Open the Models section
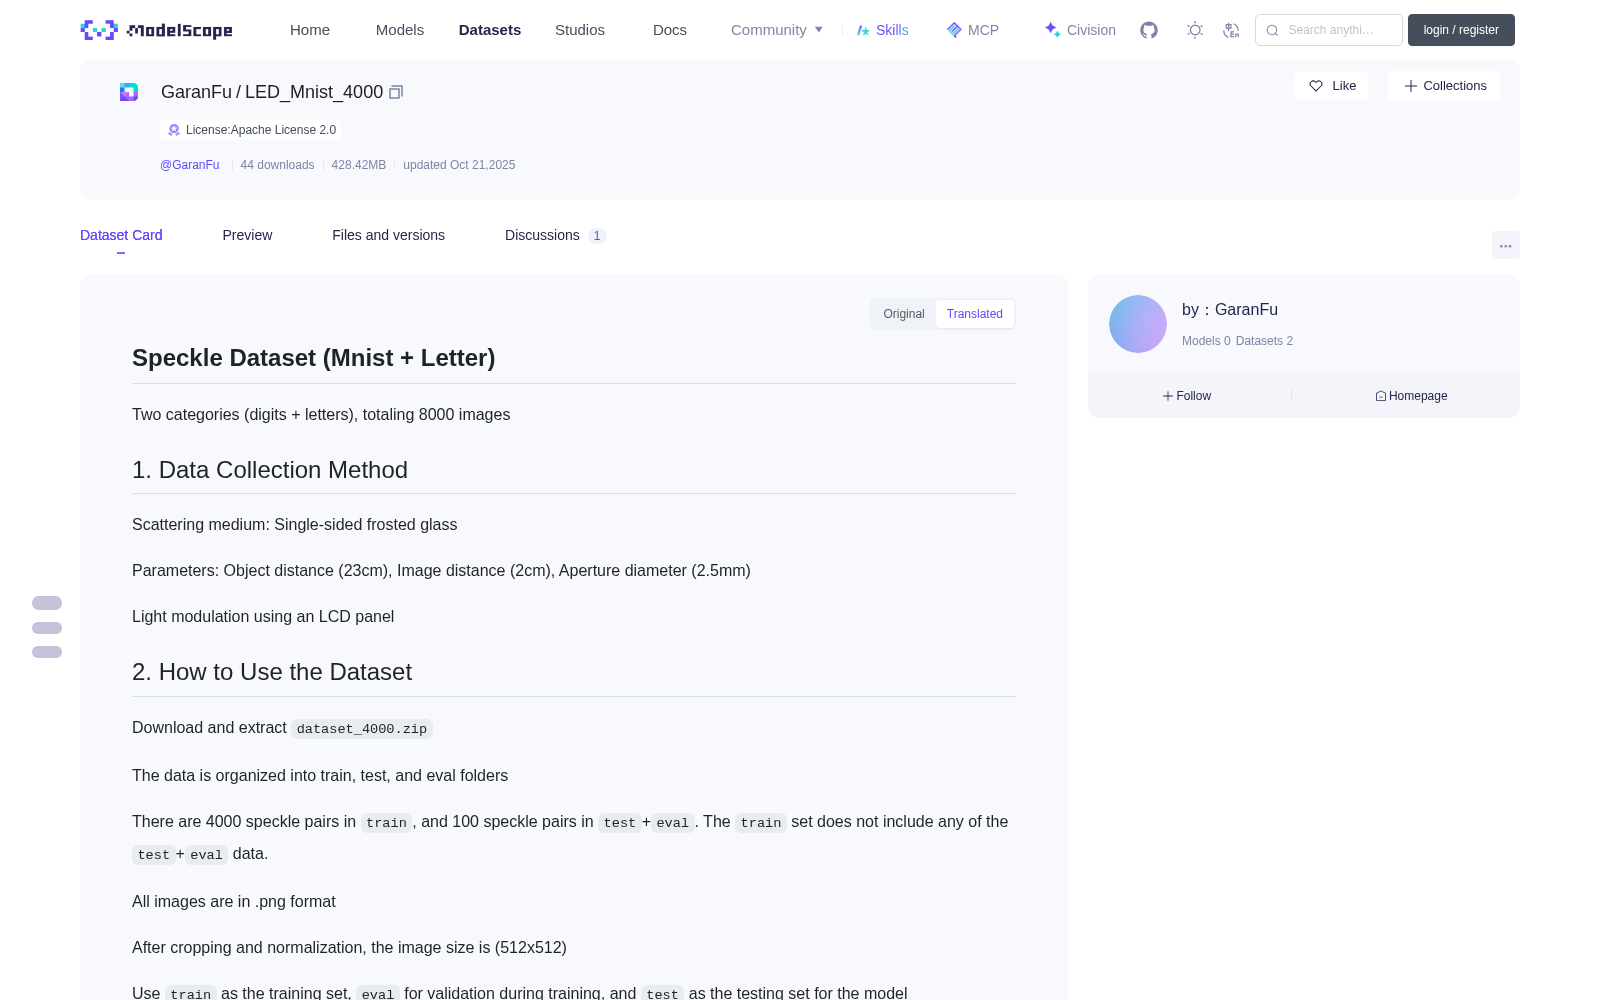The image size is (1600, 1000). pos(400,30)
